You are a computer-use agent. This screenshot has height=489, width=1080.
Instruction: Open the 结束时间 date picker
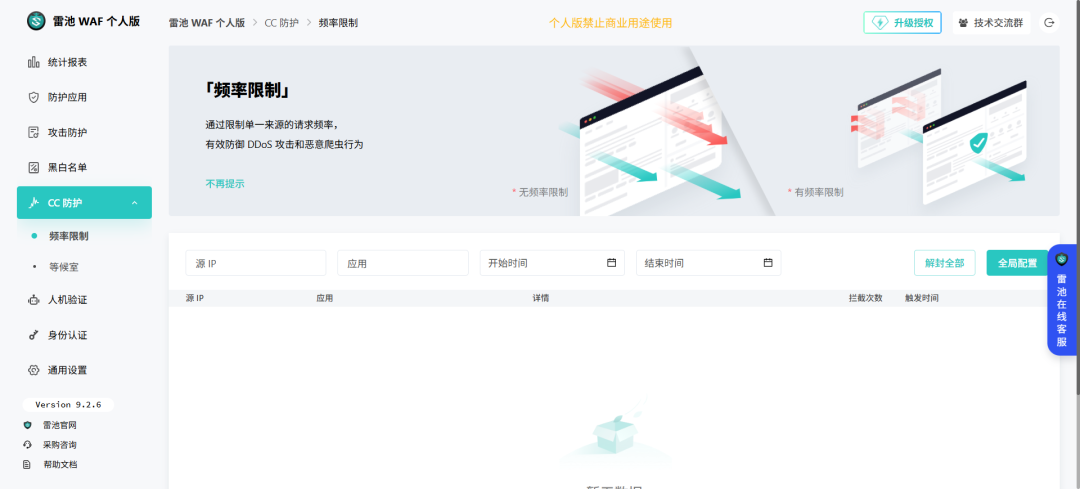(708, 263)
